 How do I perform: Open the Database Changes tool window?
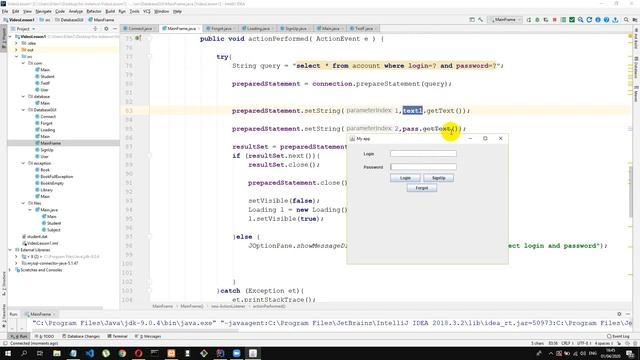coord(81,336)
